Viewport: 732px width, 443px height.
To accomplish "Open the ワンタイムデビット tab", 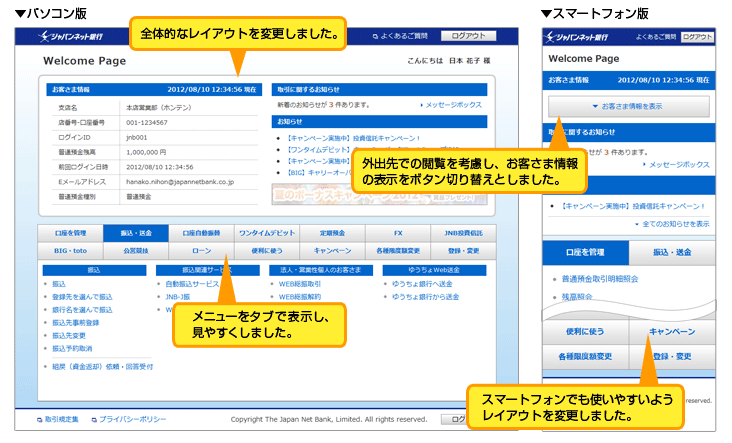I will [268, 233].
